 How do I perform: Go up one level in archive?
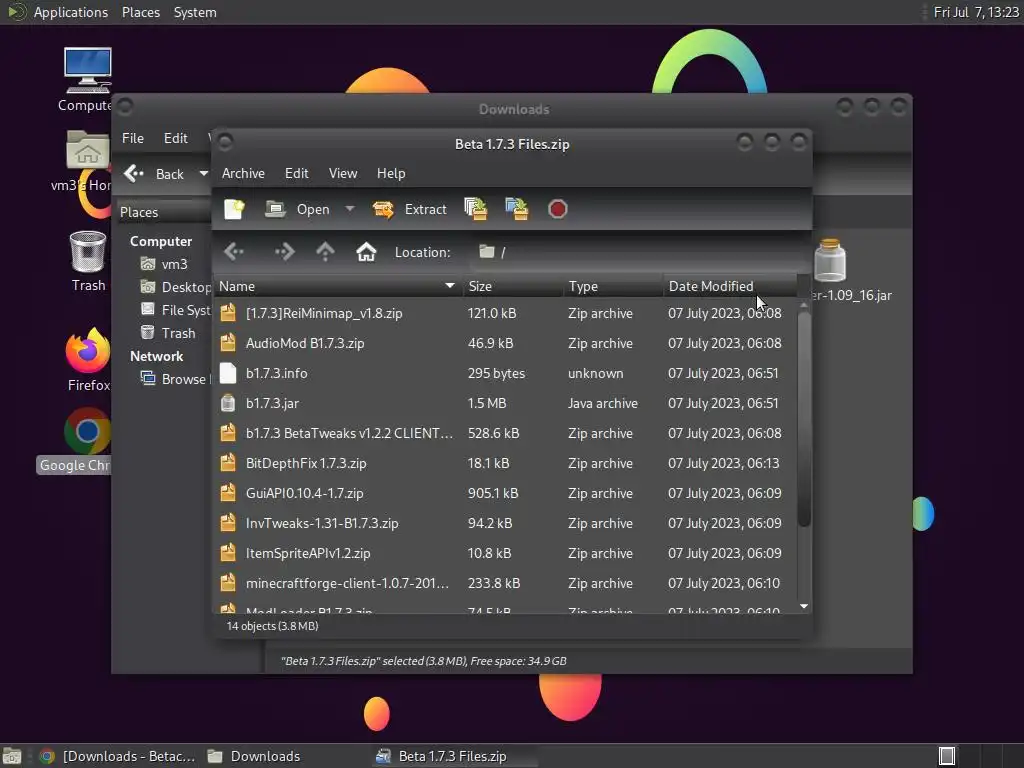point(325,251)
